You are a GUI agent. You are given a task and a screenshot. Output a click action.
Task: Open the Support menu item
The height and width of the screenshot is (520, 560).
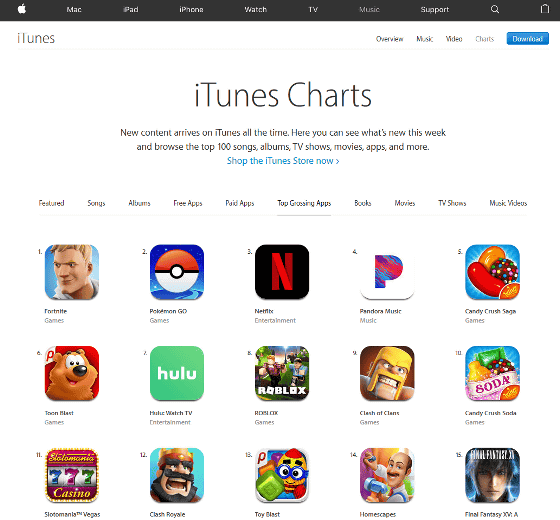(x=435, y=10)
